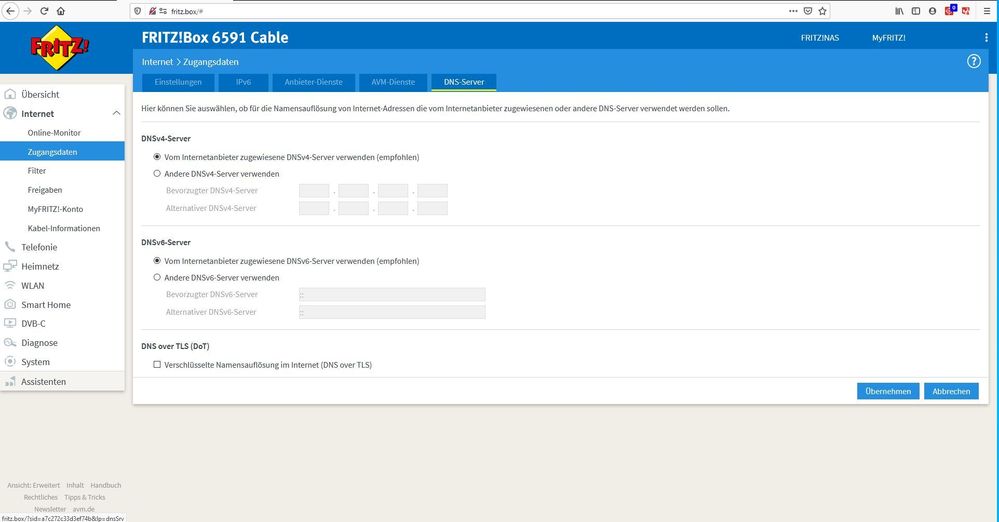Click the DVB-C television icon
This screenshot has height=522, width=999.
(10, 323)
